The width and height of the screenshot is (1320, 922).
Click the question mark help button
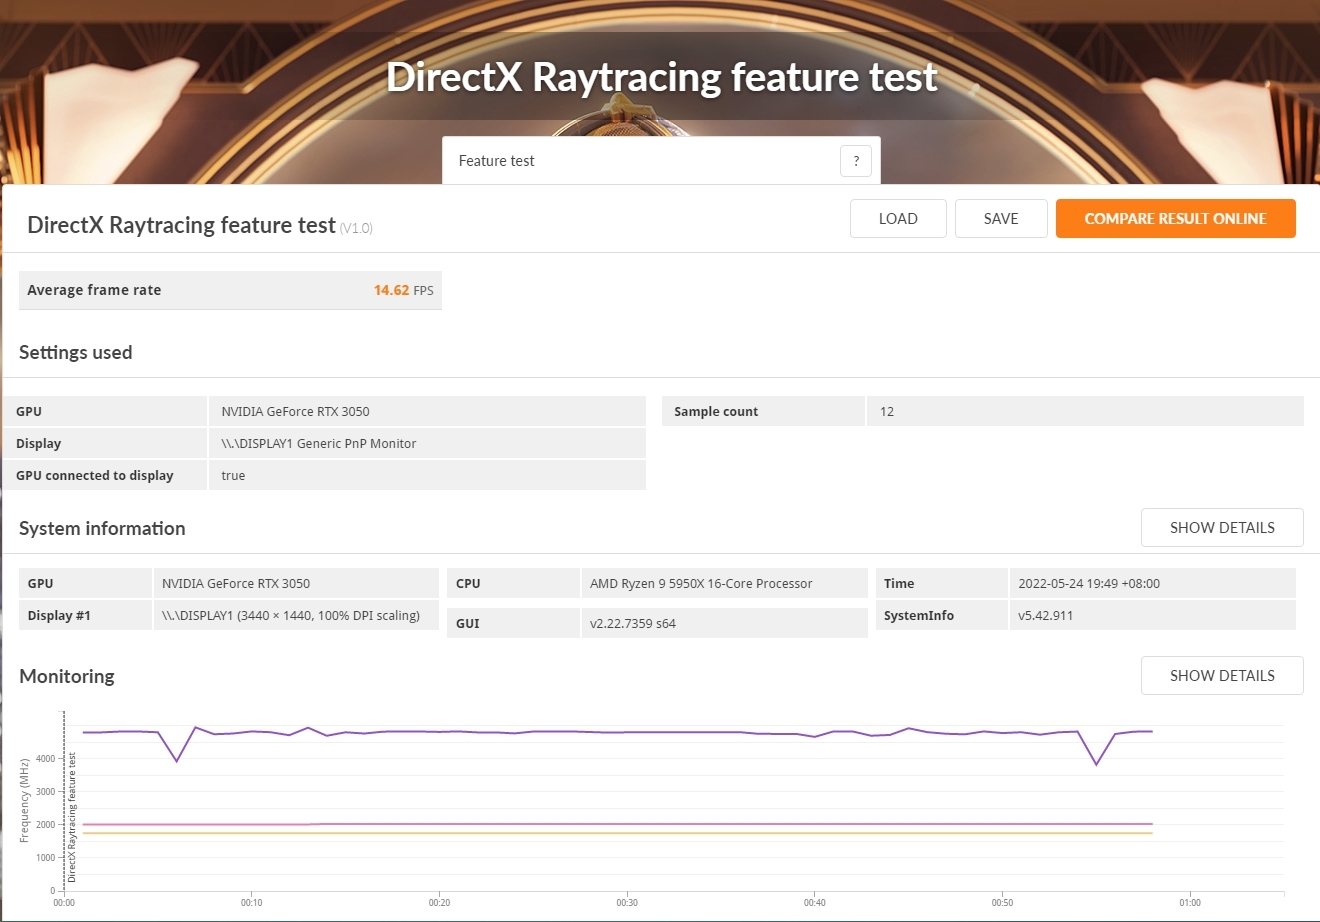point(856,161)
